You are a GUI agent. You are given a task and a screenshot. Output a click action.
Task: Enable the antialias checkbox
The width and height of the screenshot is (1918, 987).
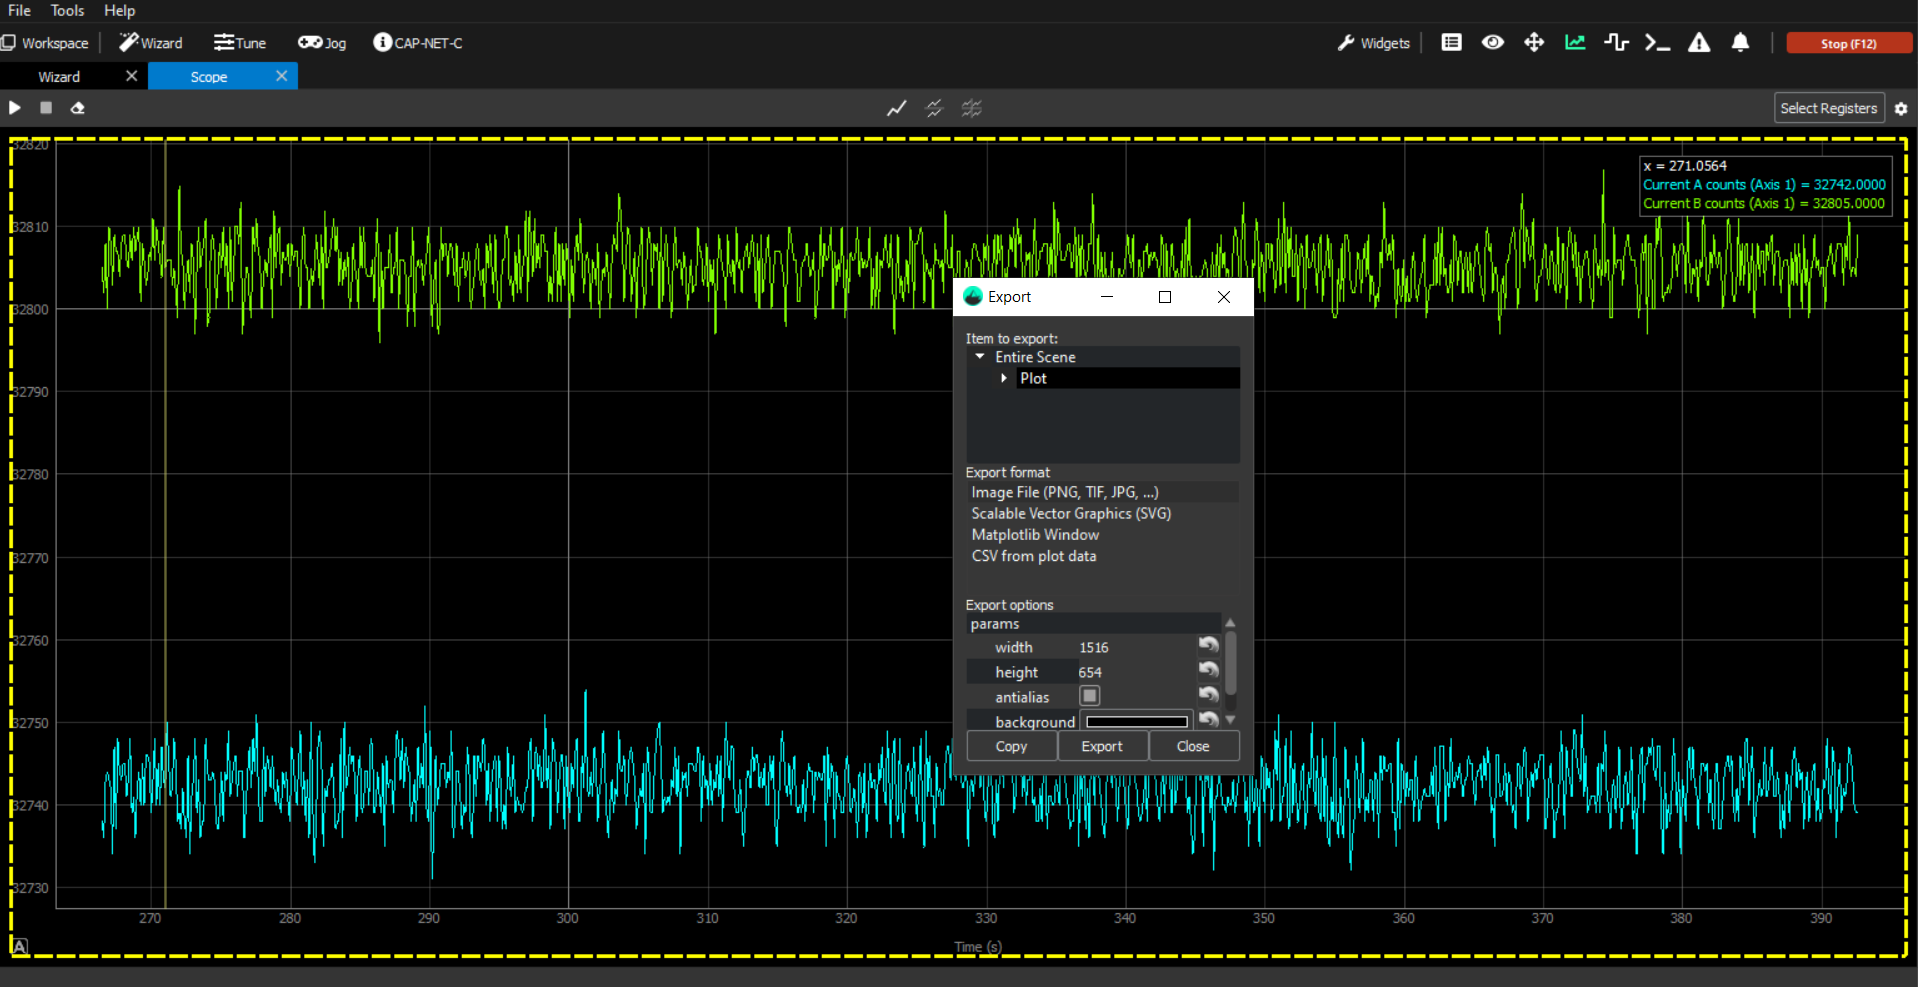click(x=1090, y=696)
